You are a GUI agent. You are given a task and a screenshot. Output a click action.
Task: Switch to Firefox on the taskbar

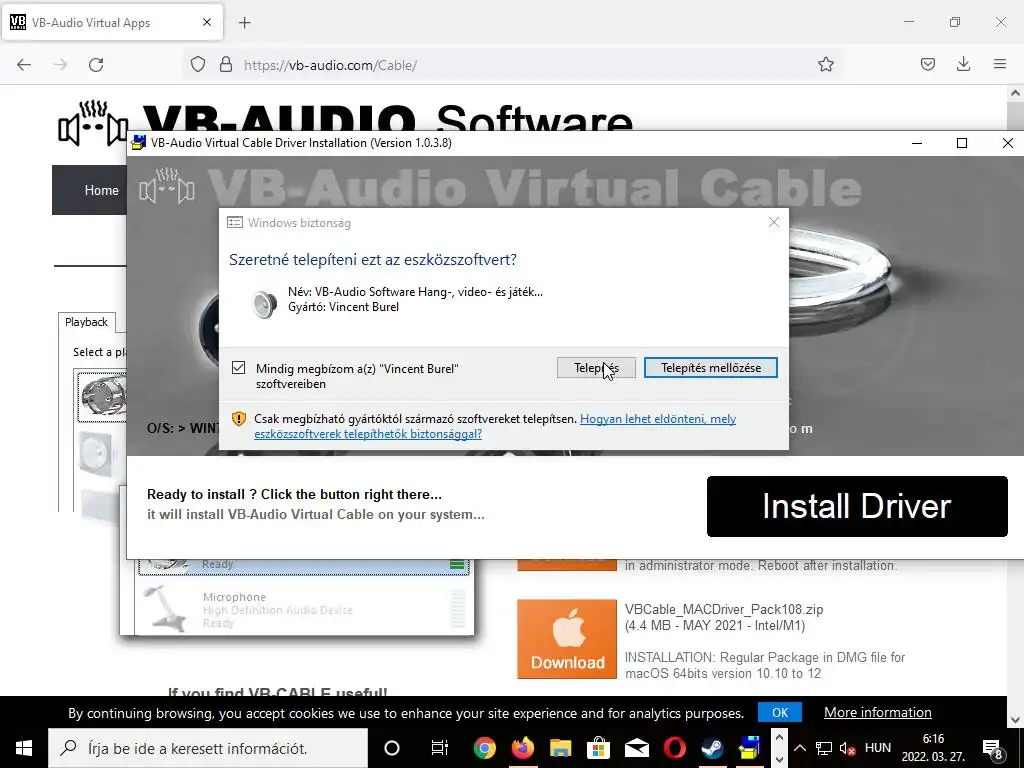click(x=522, y=748)
